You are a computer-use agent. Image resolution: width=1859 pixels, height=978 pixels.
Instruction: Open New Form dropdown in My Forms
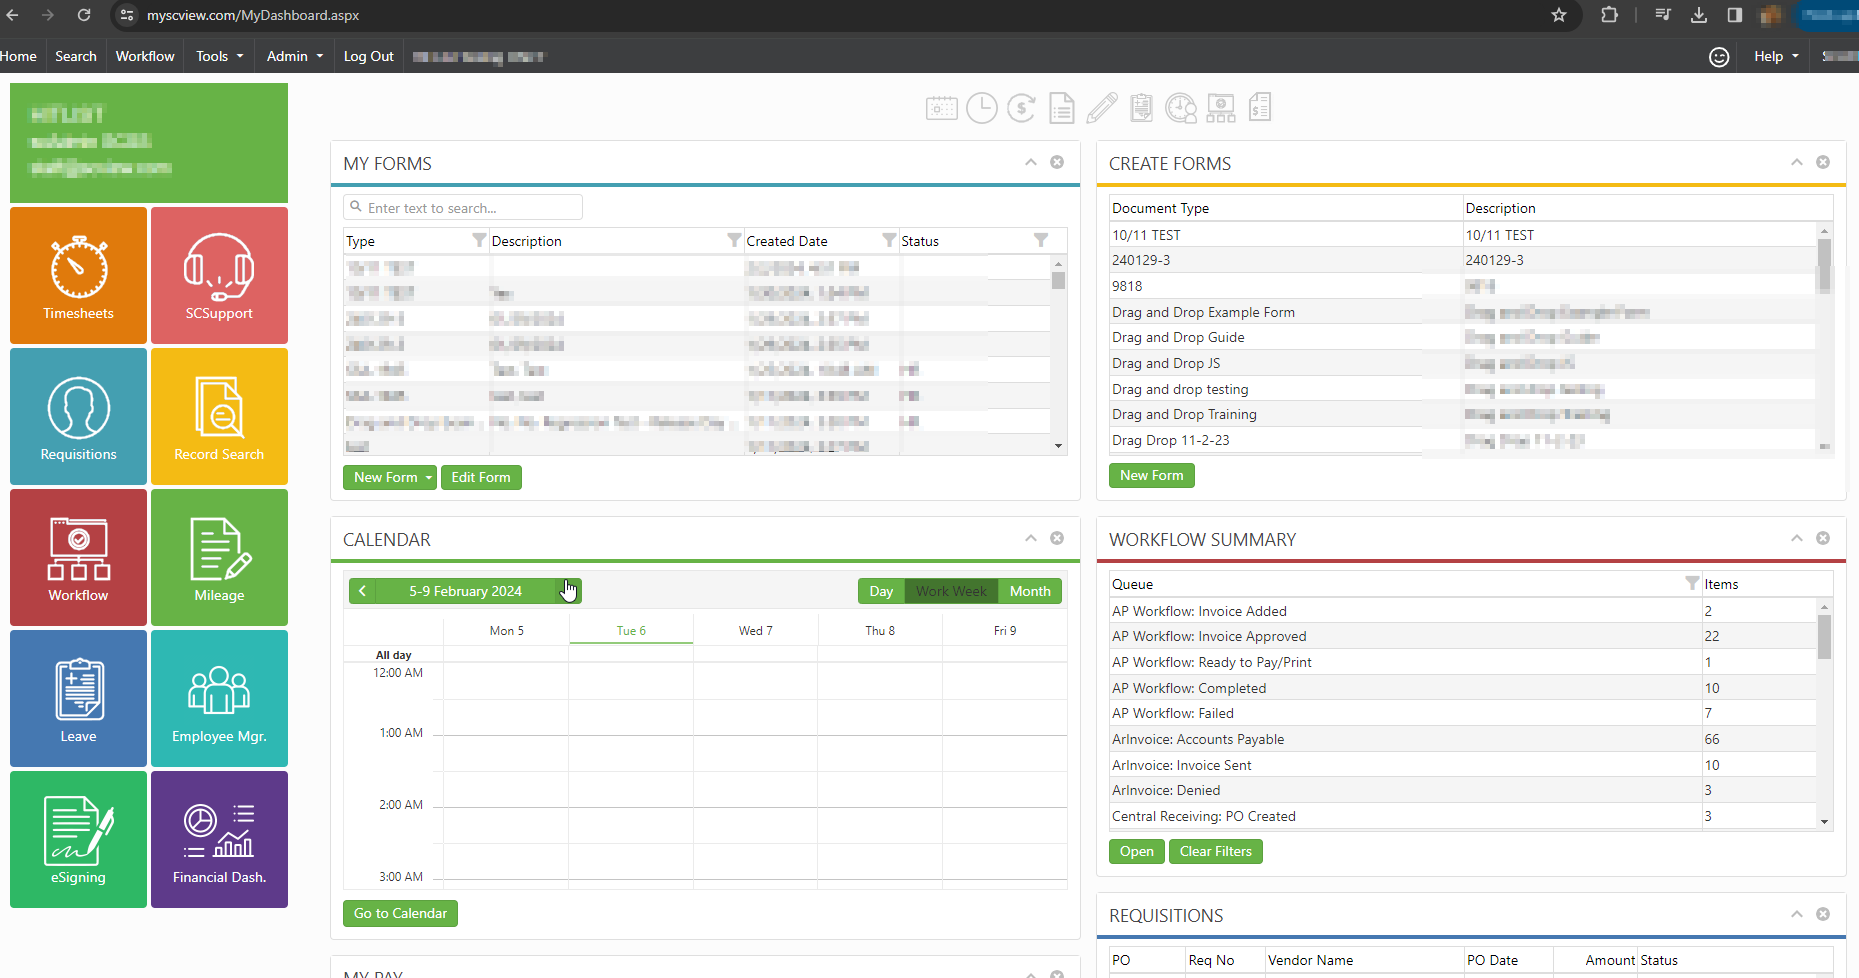(429, 478)
